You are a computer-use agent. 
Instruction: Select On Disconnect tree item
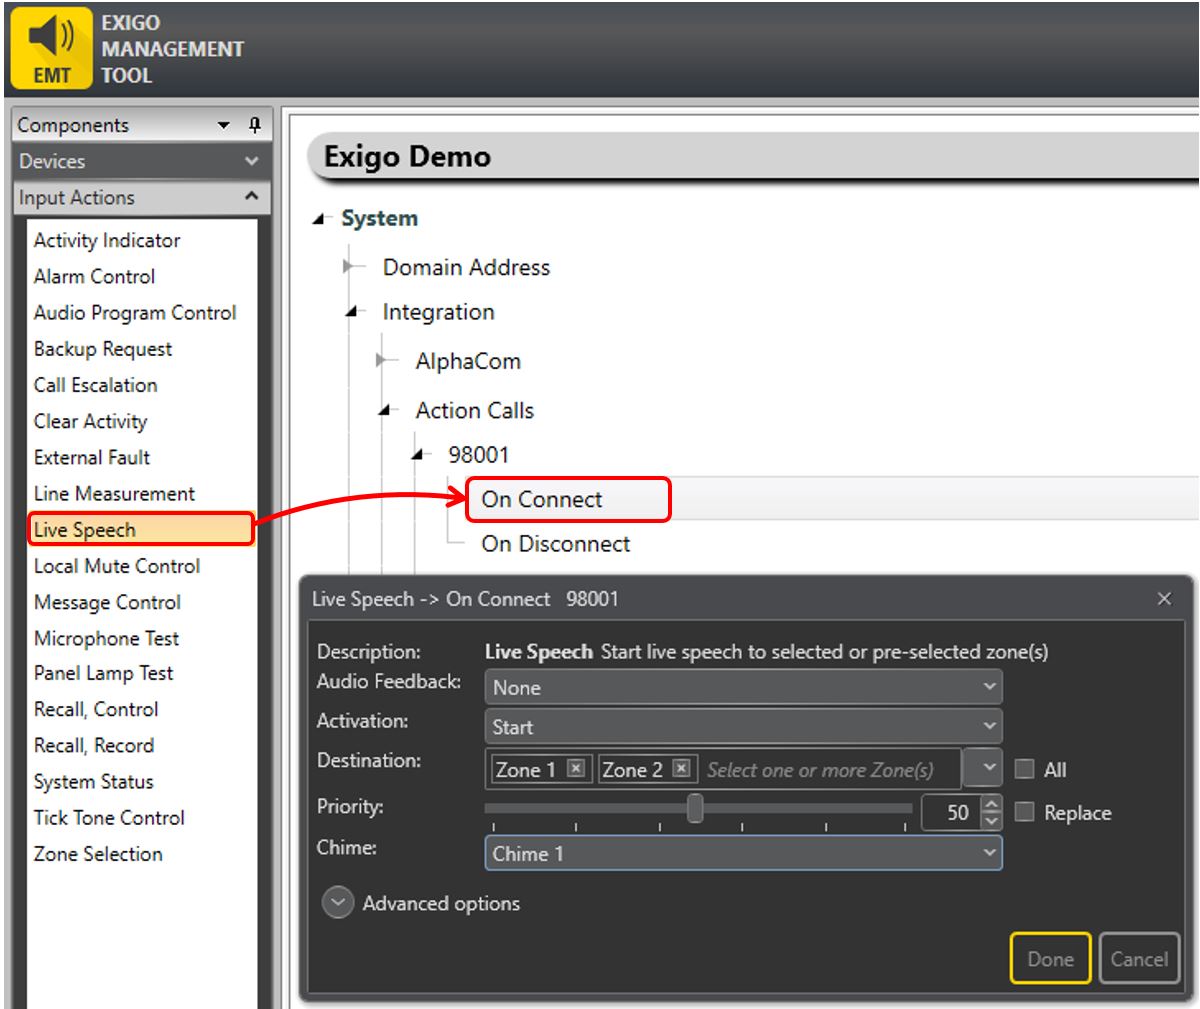556,544
